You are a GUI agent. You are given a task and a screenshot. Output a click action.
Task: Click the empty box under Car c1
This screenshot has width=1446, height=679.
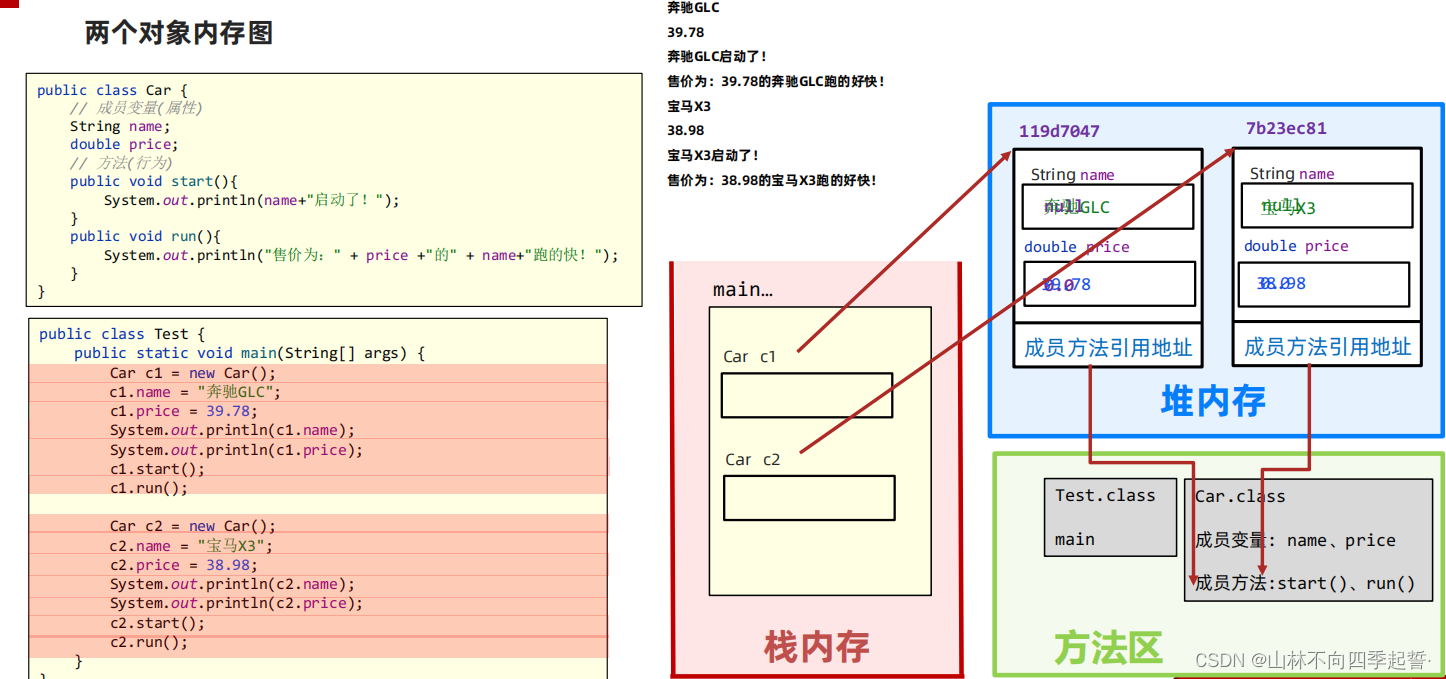[807, 395]
